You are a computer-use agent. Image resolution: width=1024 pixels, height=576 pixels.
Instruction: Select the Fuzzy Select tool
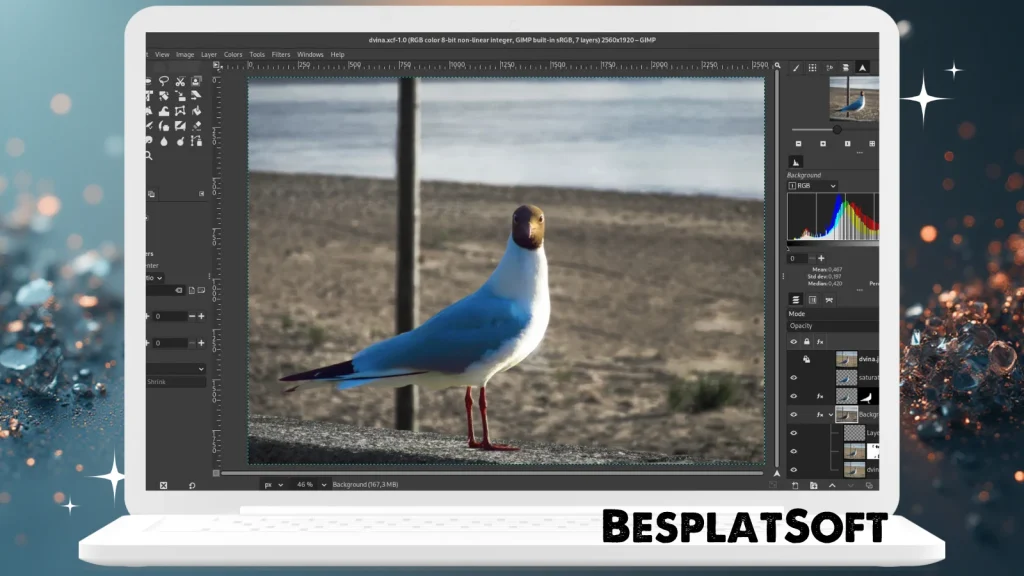[x=148, y=82]
